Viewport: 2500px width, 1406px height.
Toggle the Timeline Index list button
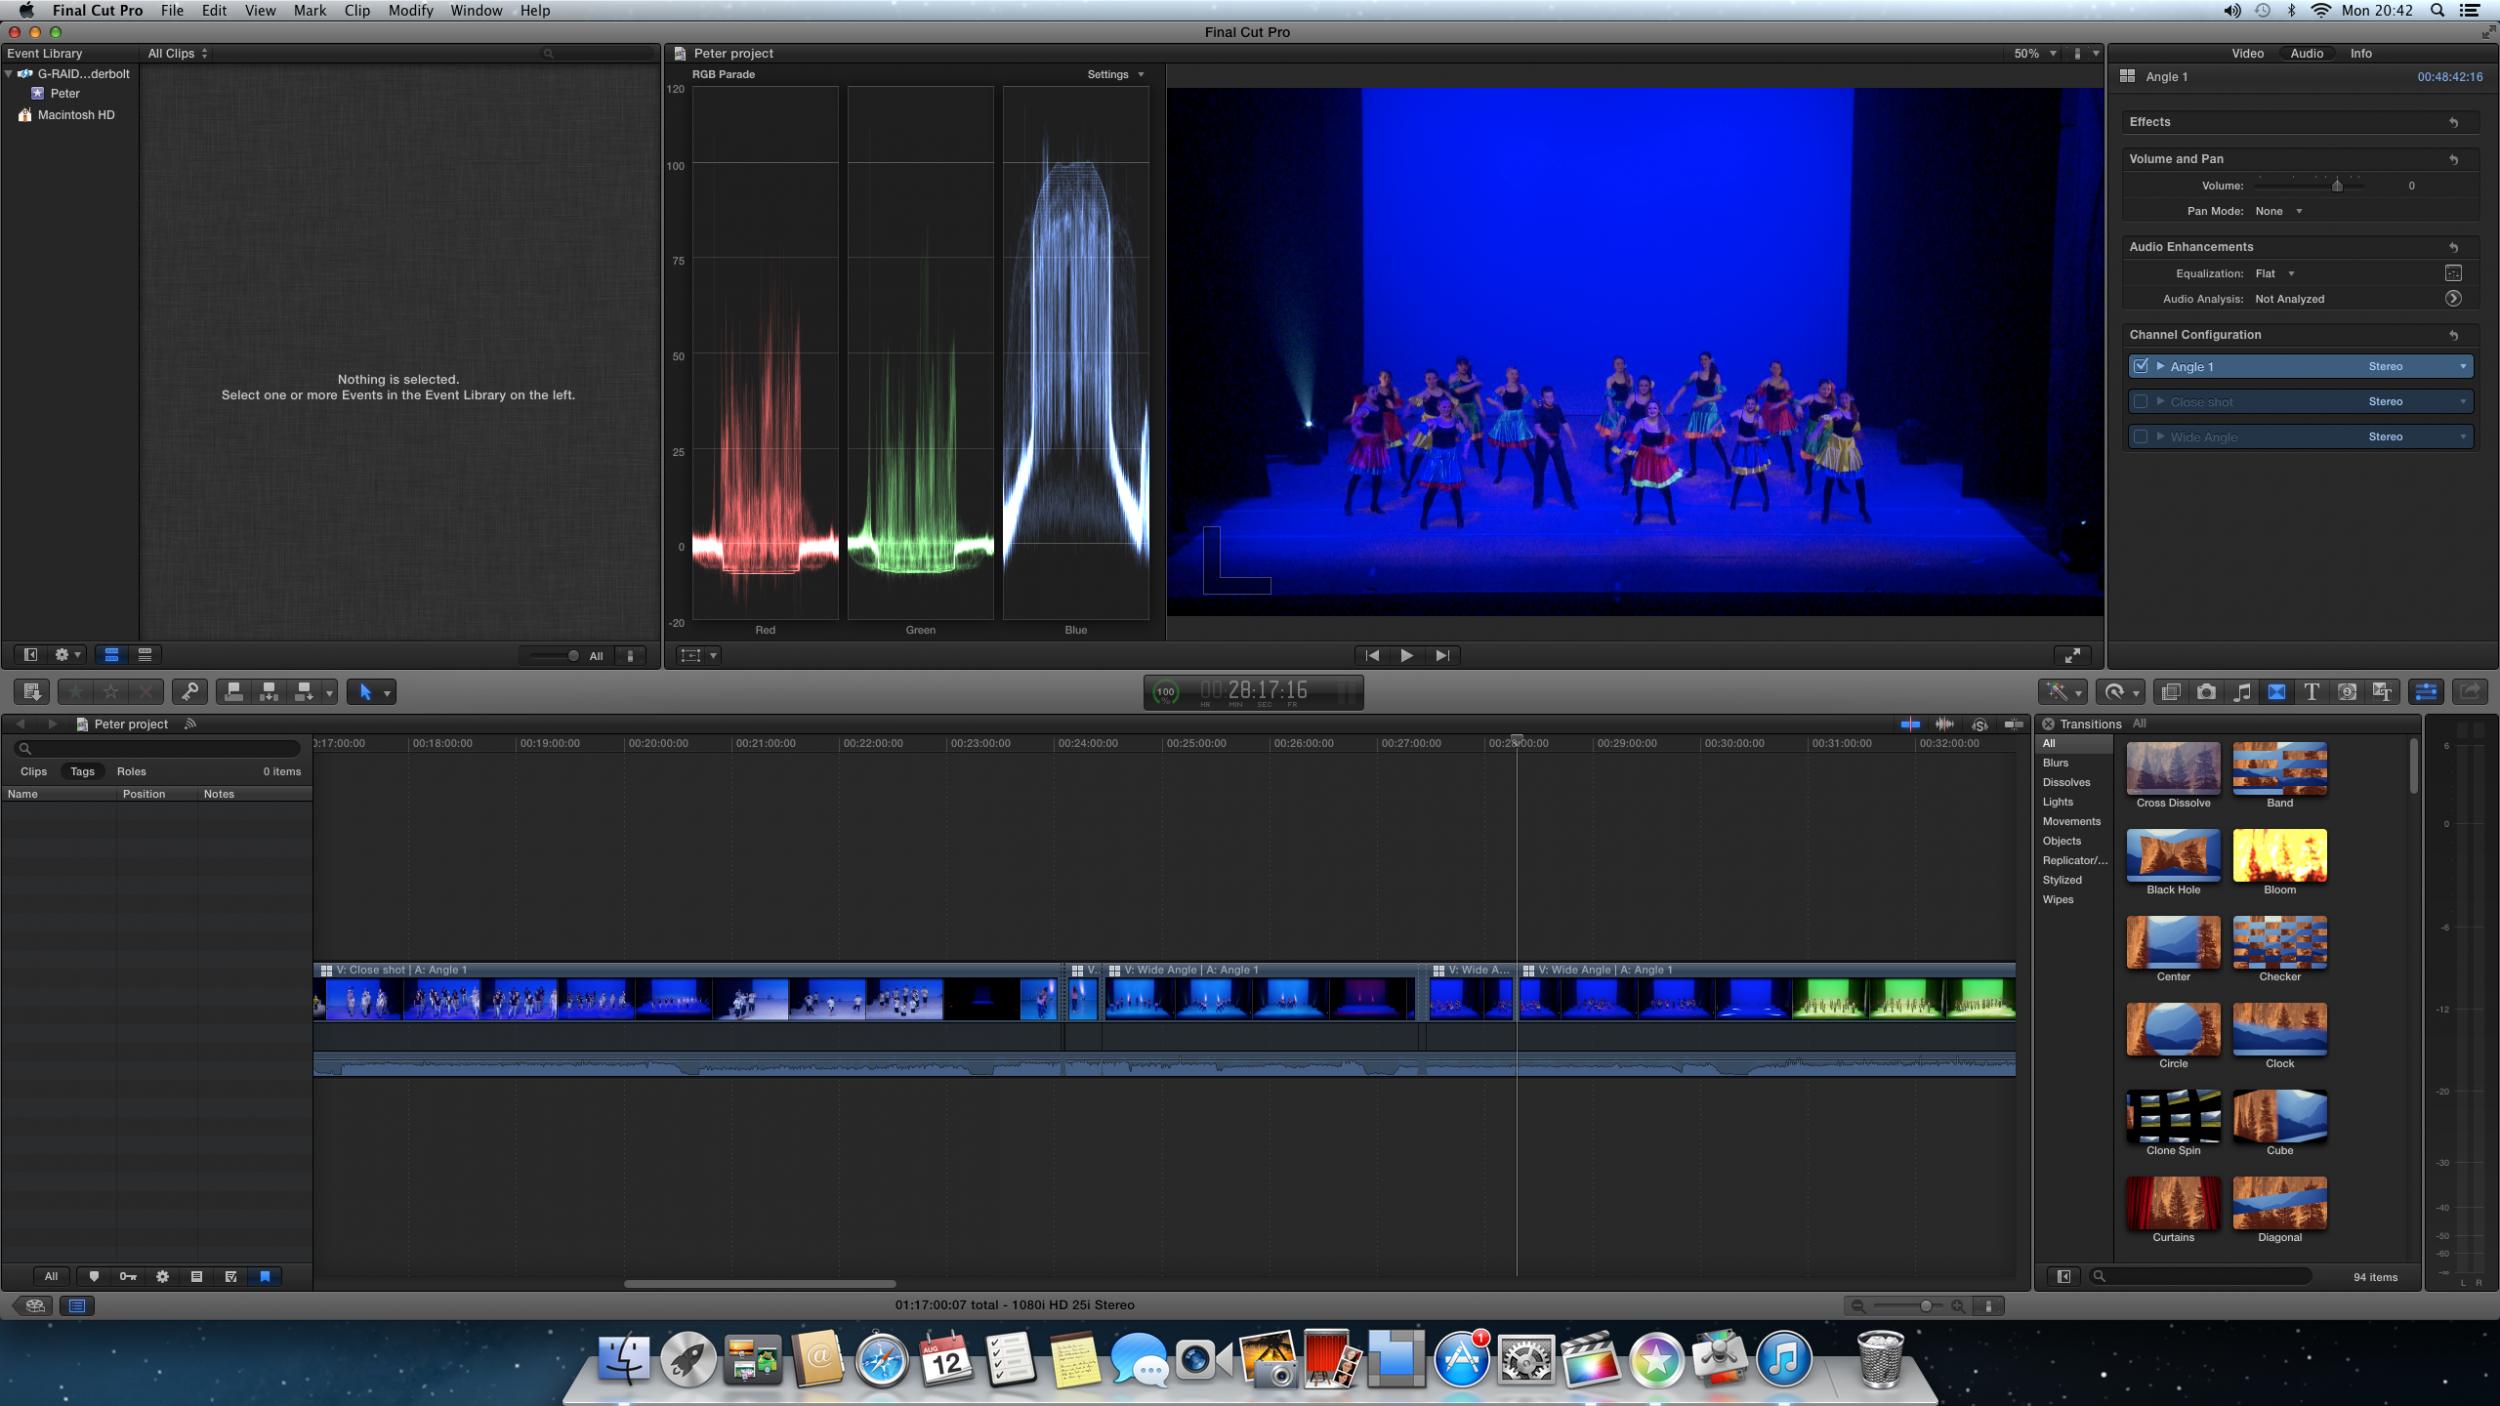point(77,1305)
